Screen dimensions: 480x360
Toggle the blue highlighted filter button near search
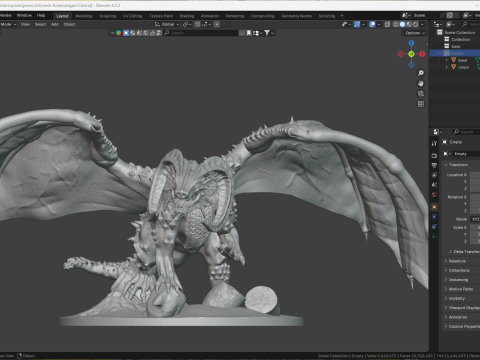(126, 33)
